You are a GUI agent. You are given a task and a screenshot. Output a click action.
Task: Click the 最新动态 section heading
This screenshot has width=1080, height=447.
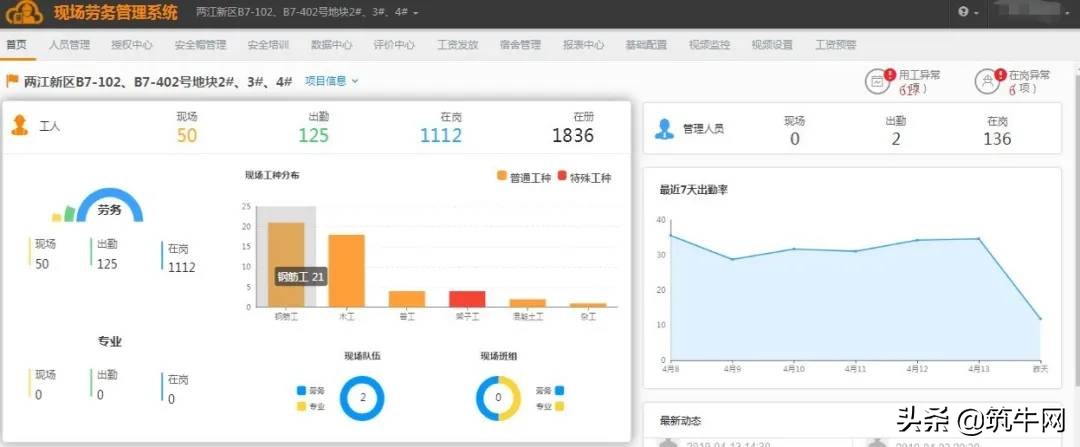tap(681, 420)
